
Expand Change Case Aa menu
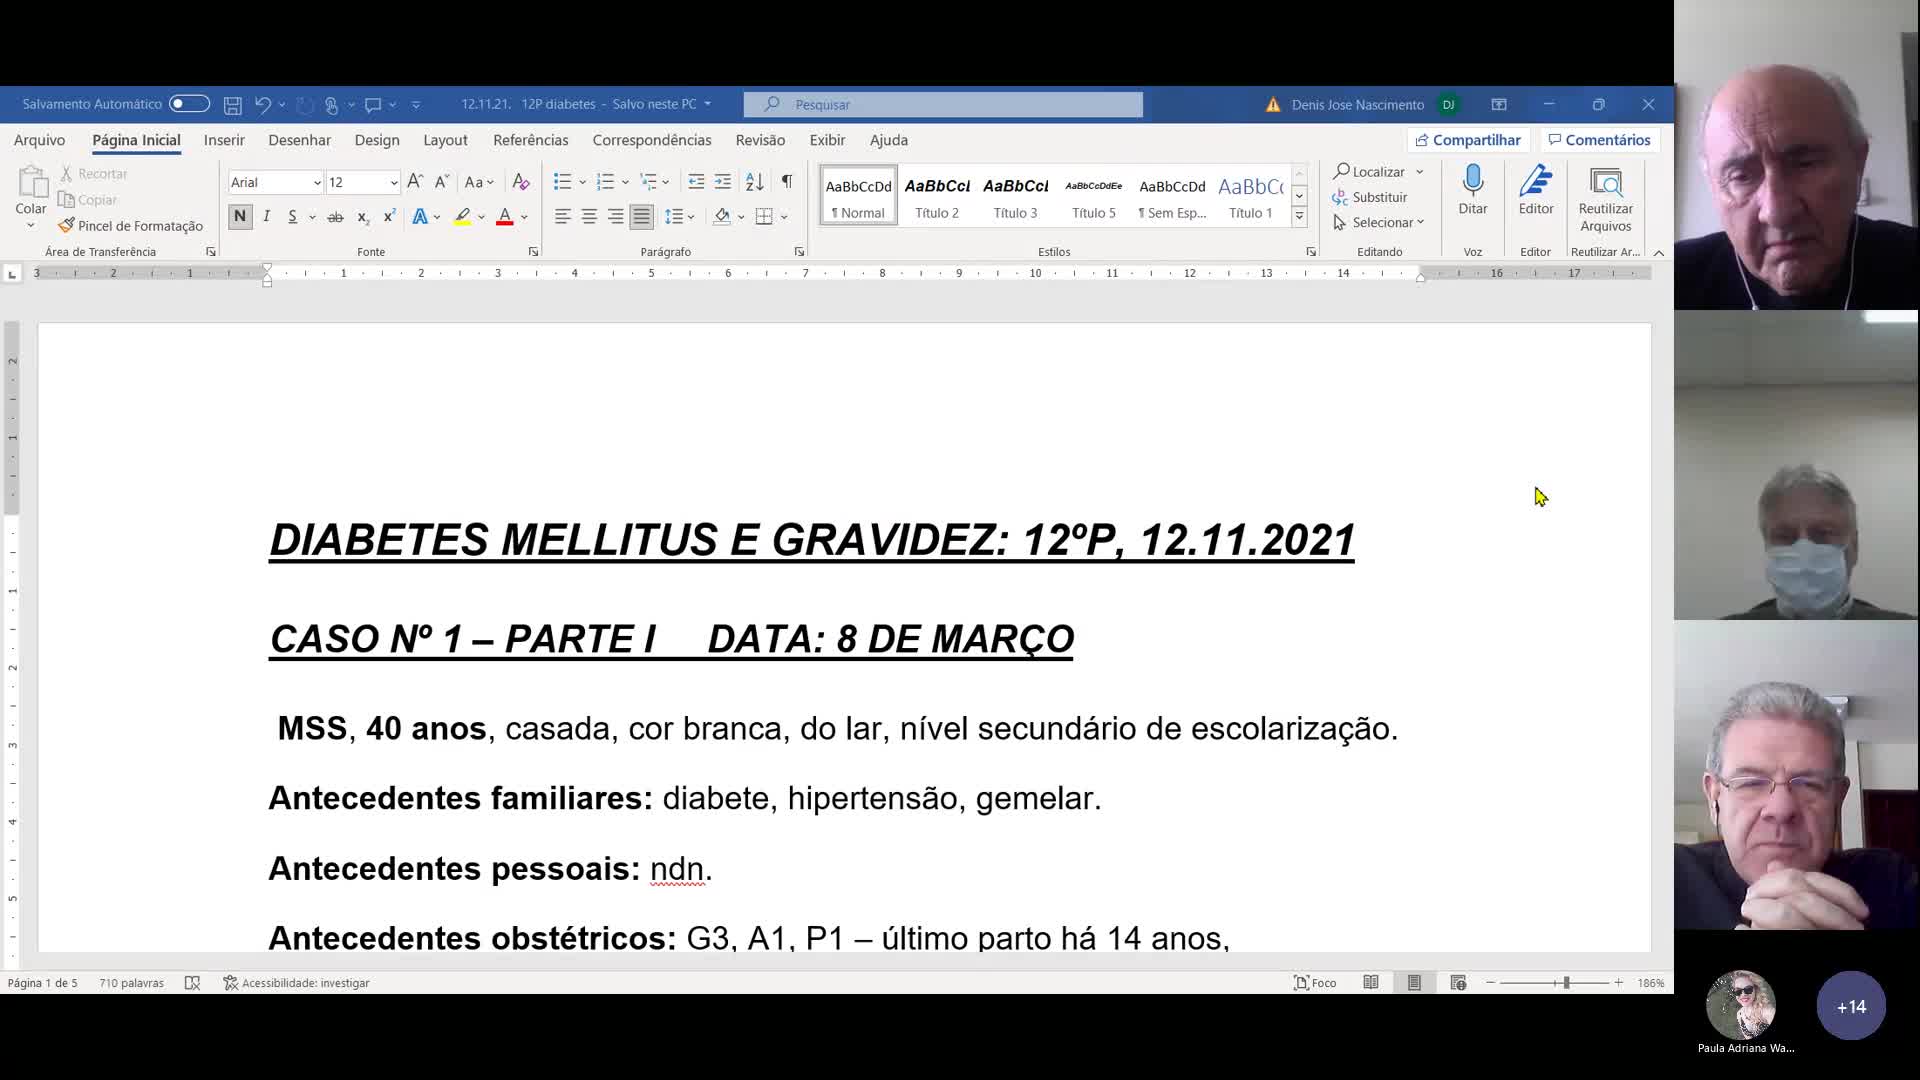tap(479, 182)
